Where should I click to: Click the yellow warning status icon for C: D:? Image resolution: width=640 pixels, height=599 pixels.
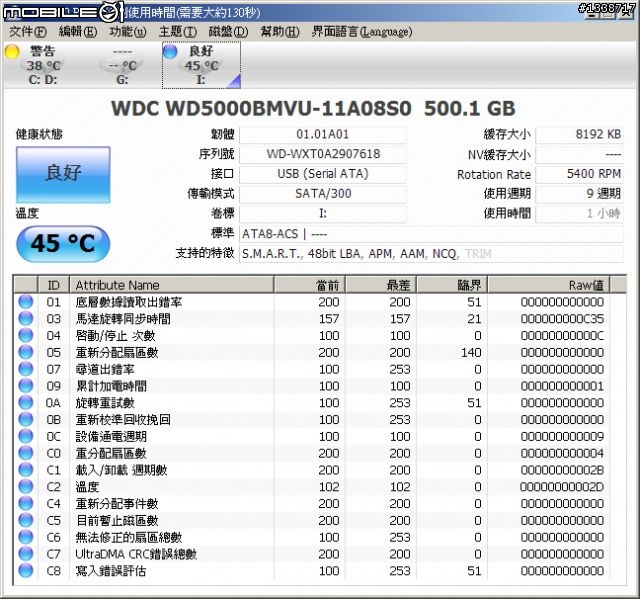point(12,51)
